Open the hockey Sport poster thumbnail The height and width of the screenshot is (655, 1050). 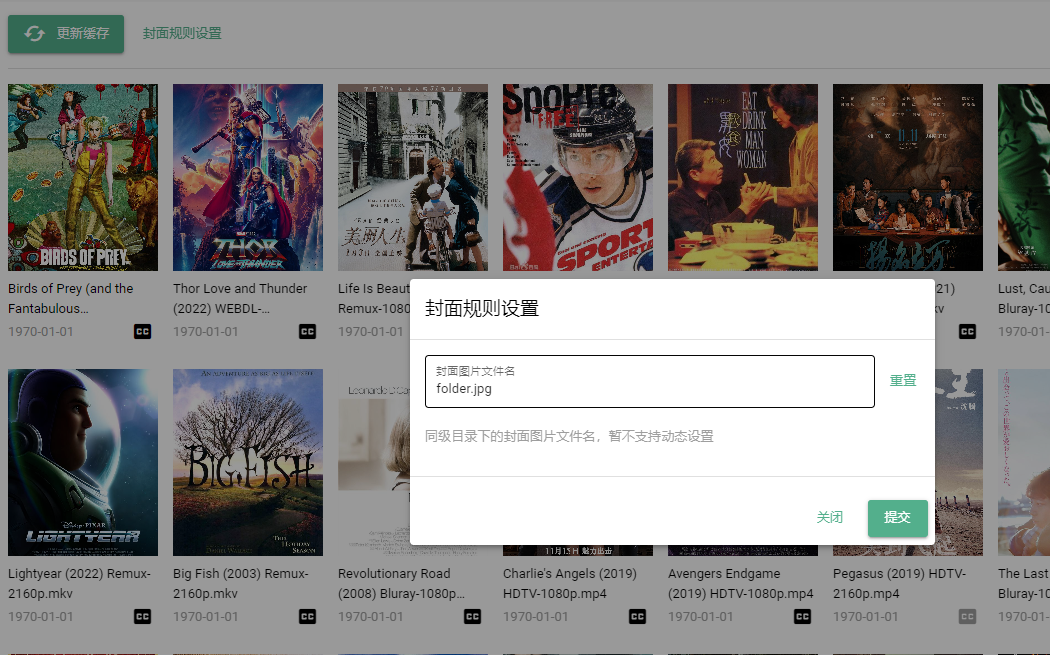click(578, 177)
